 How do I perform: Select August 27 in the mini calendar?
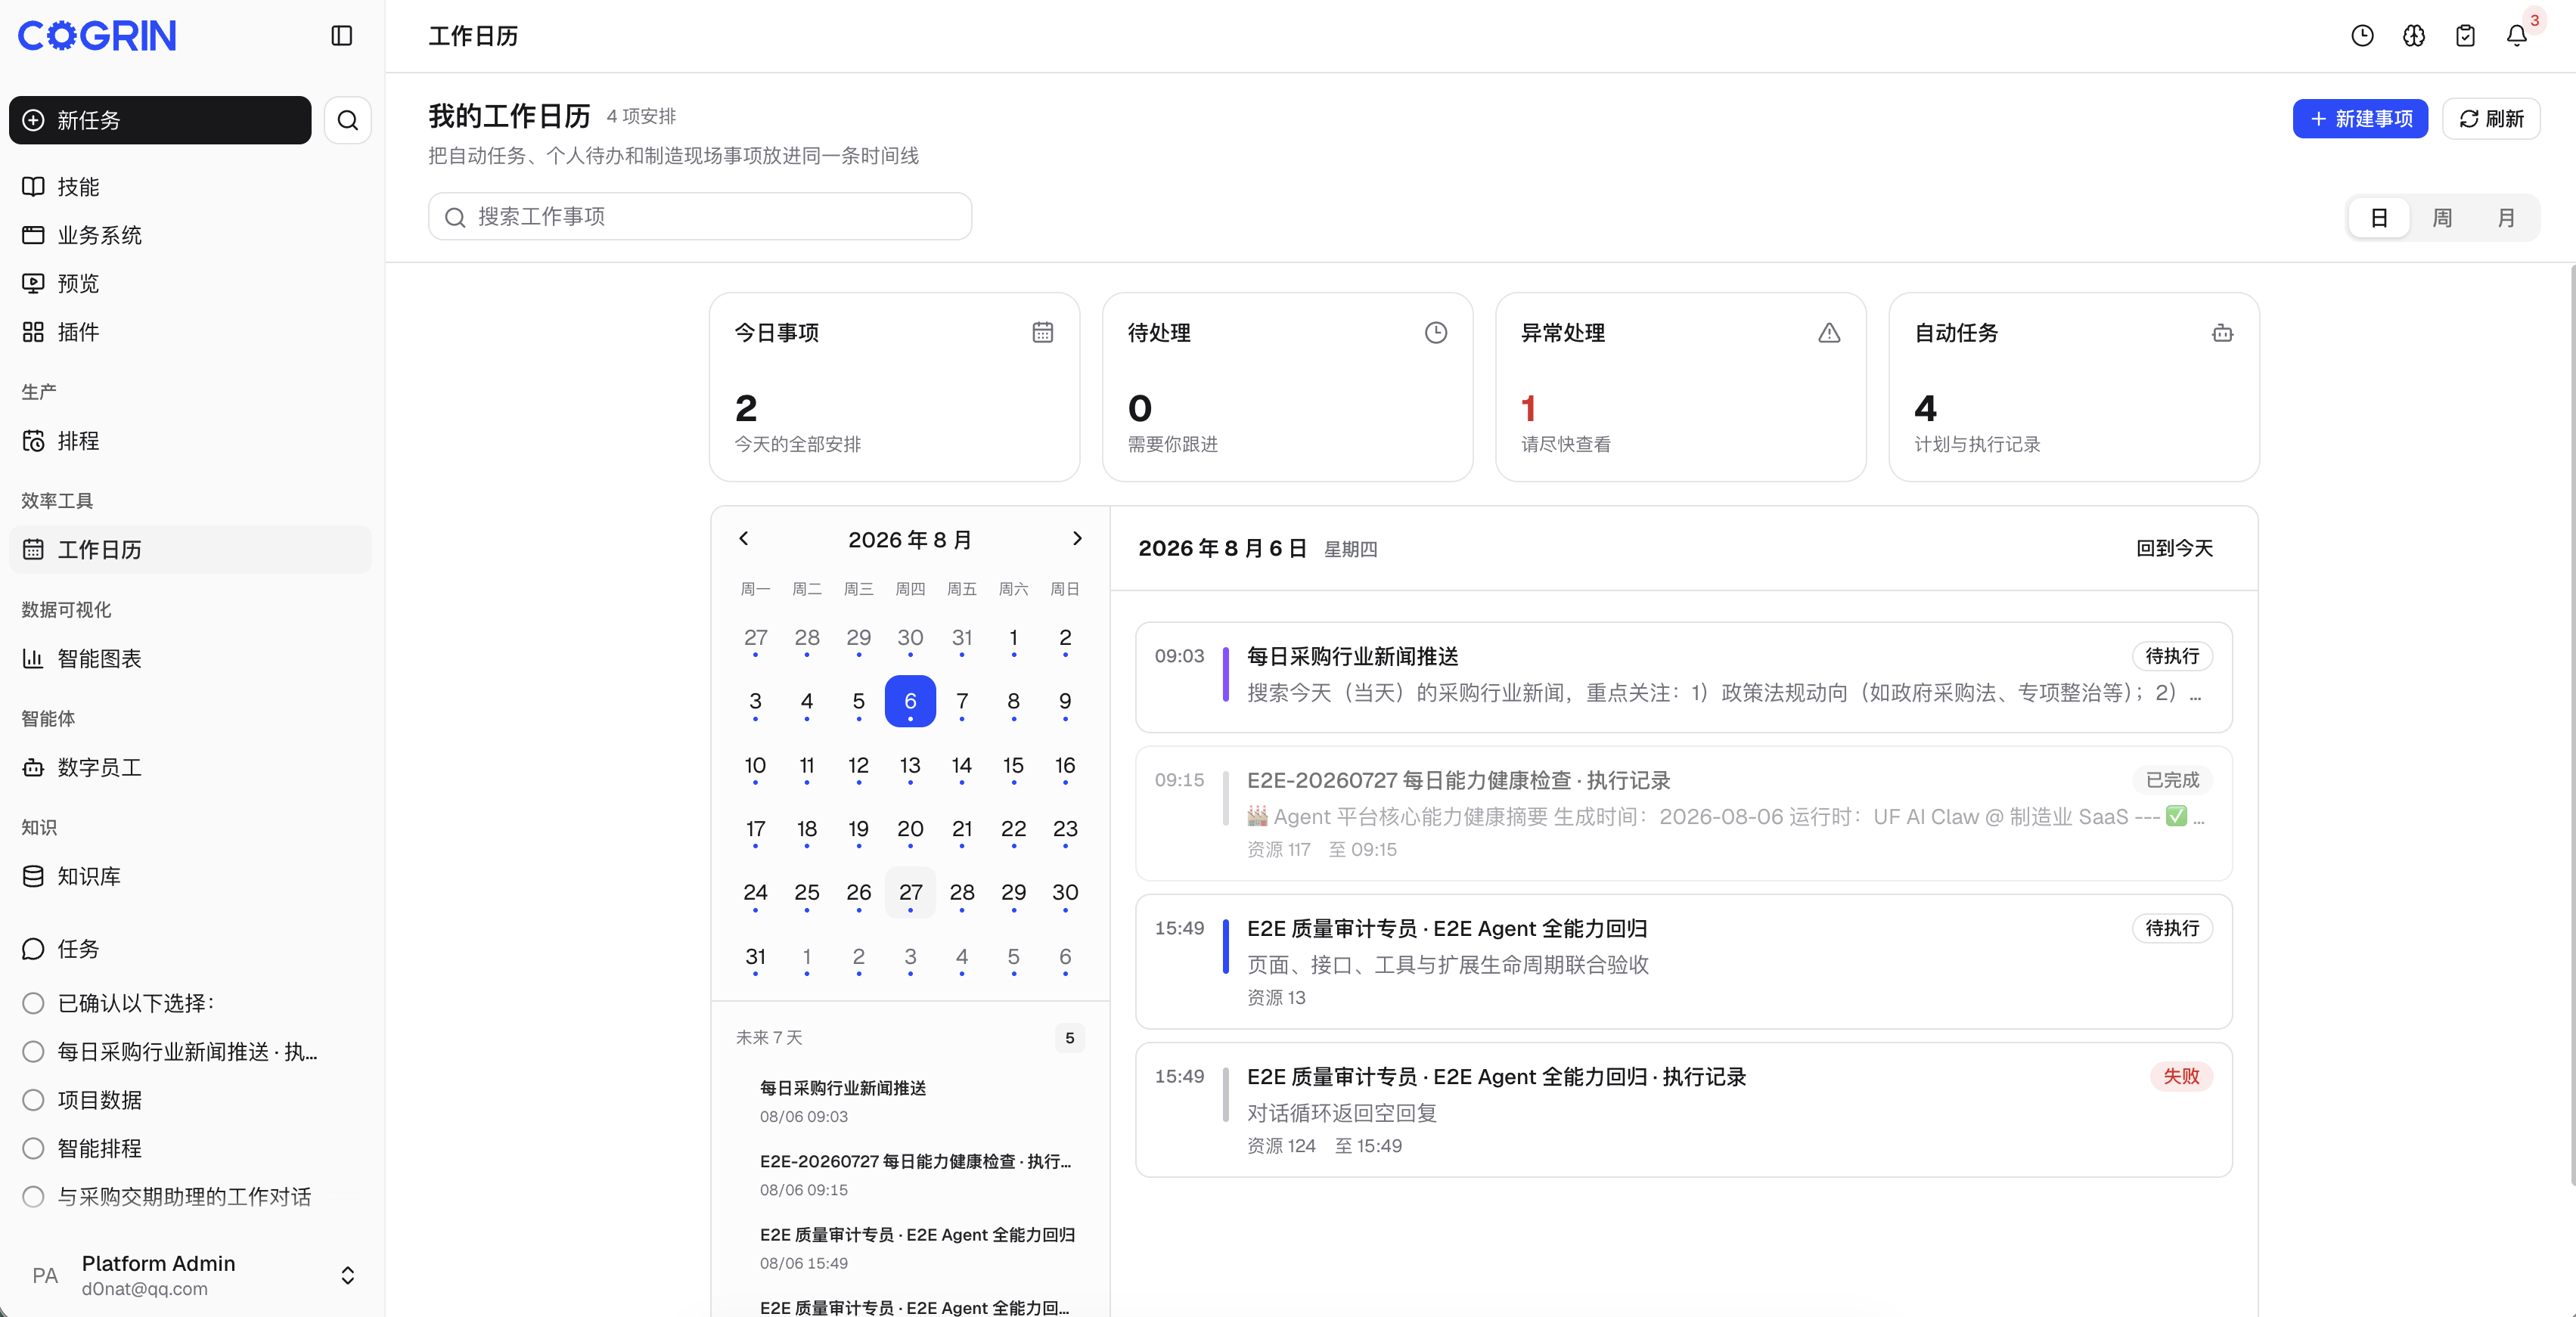pos(910,893)
